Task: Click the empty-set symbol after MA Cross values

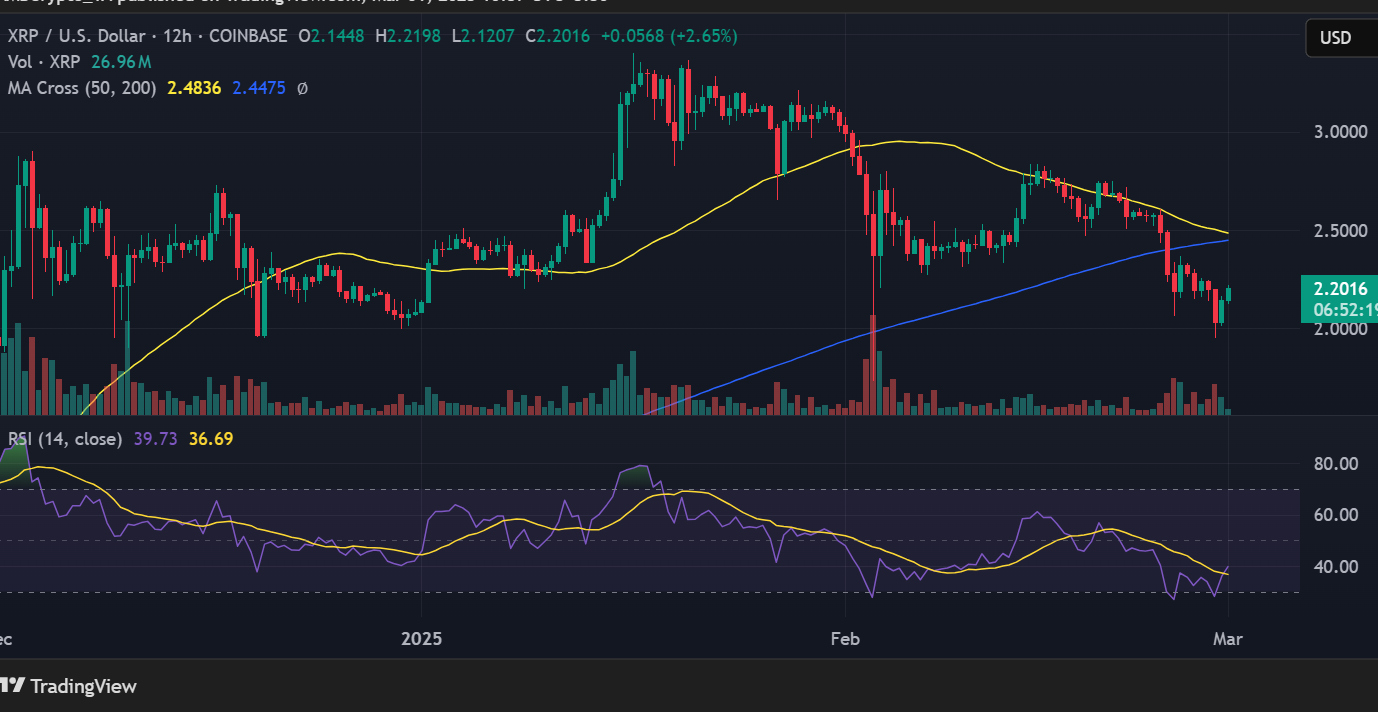Action: click(x=303, y=88)
